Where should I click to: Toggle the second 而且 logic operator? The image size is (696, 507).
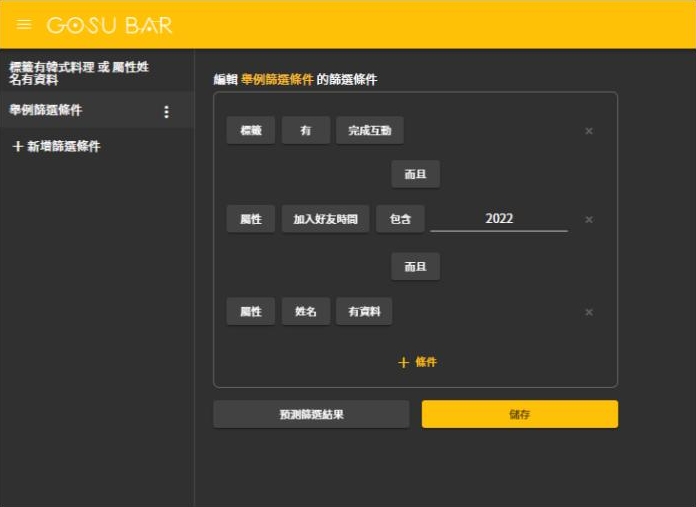(x=415, y=267)
